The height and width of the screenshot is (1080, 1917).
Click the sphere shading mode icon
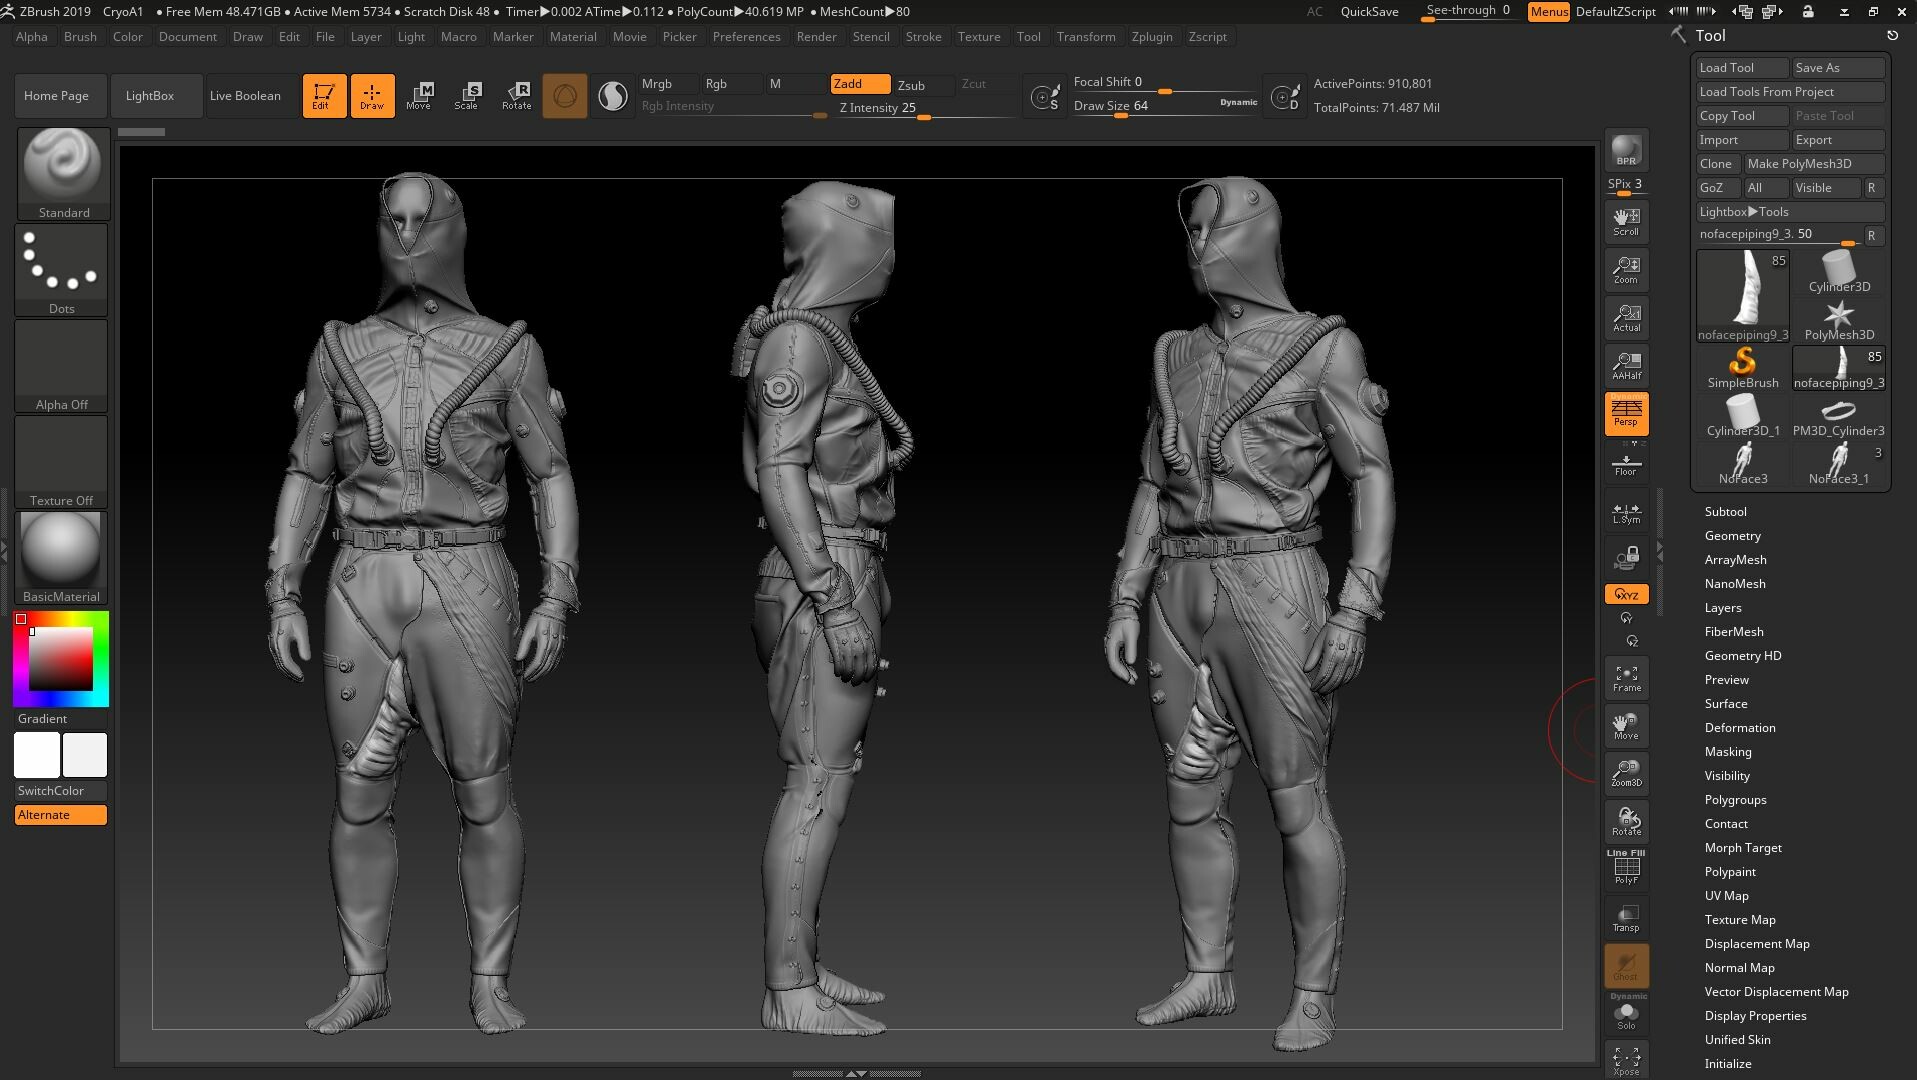point(564,96)
